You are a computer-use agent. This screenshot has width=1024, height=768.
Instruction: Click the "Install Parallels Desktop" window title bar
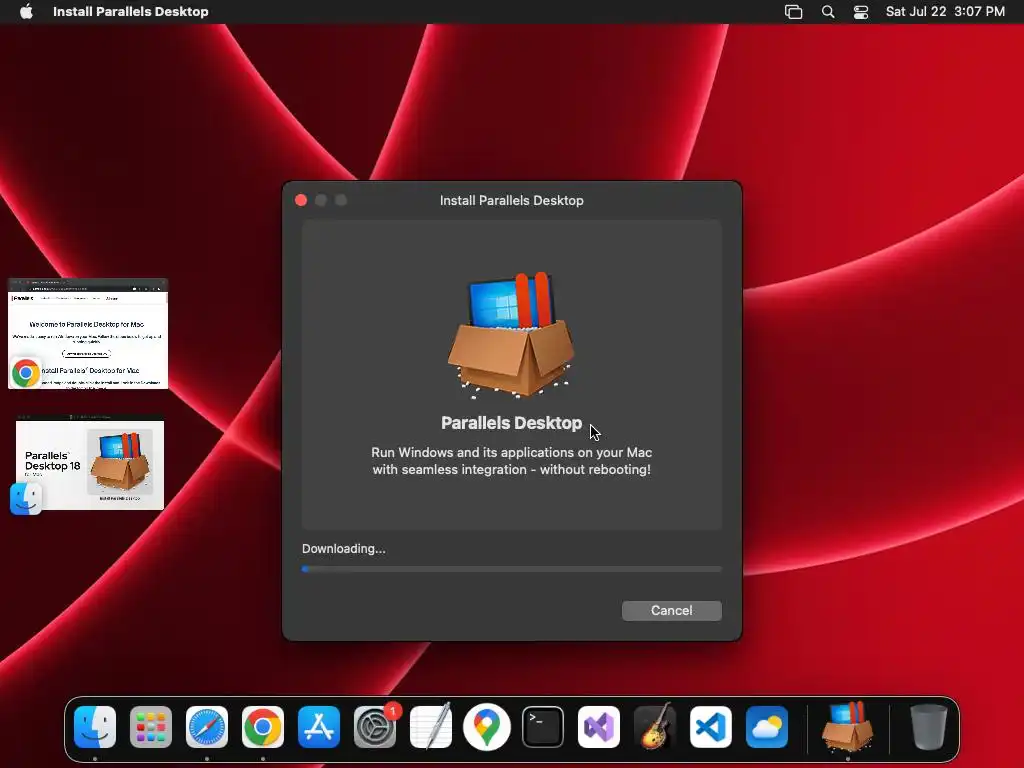[x=512, y=200]
